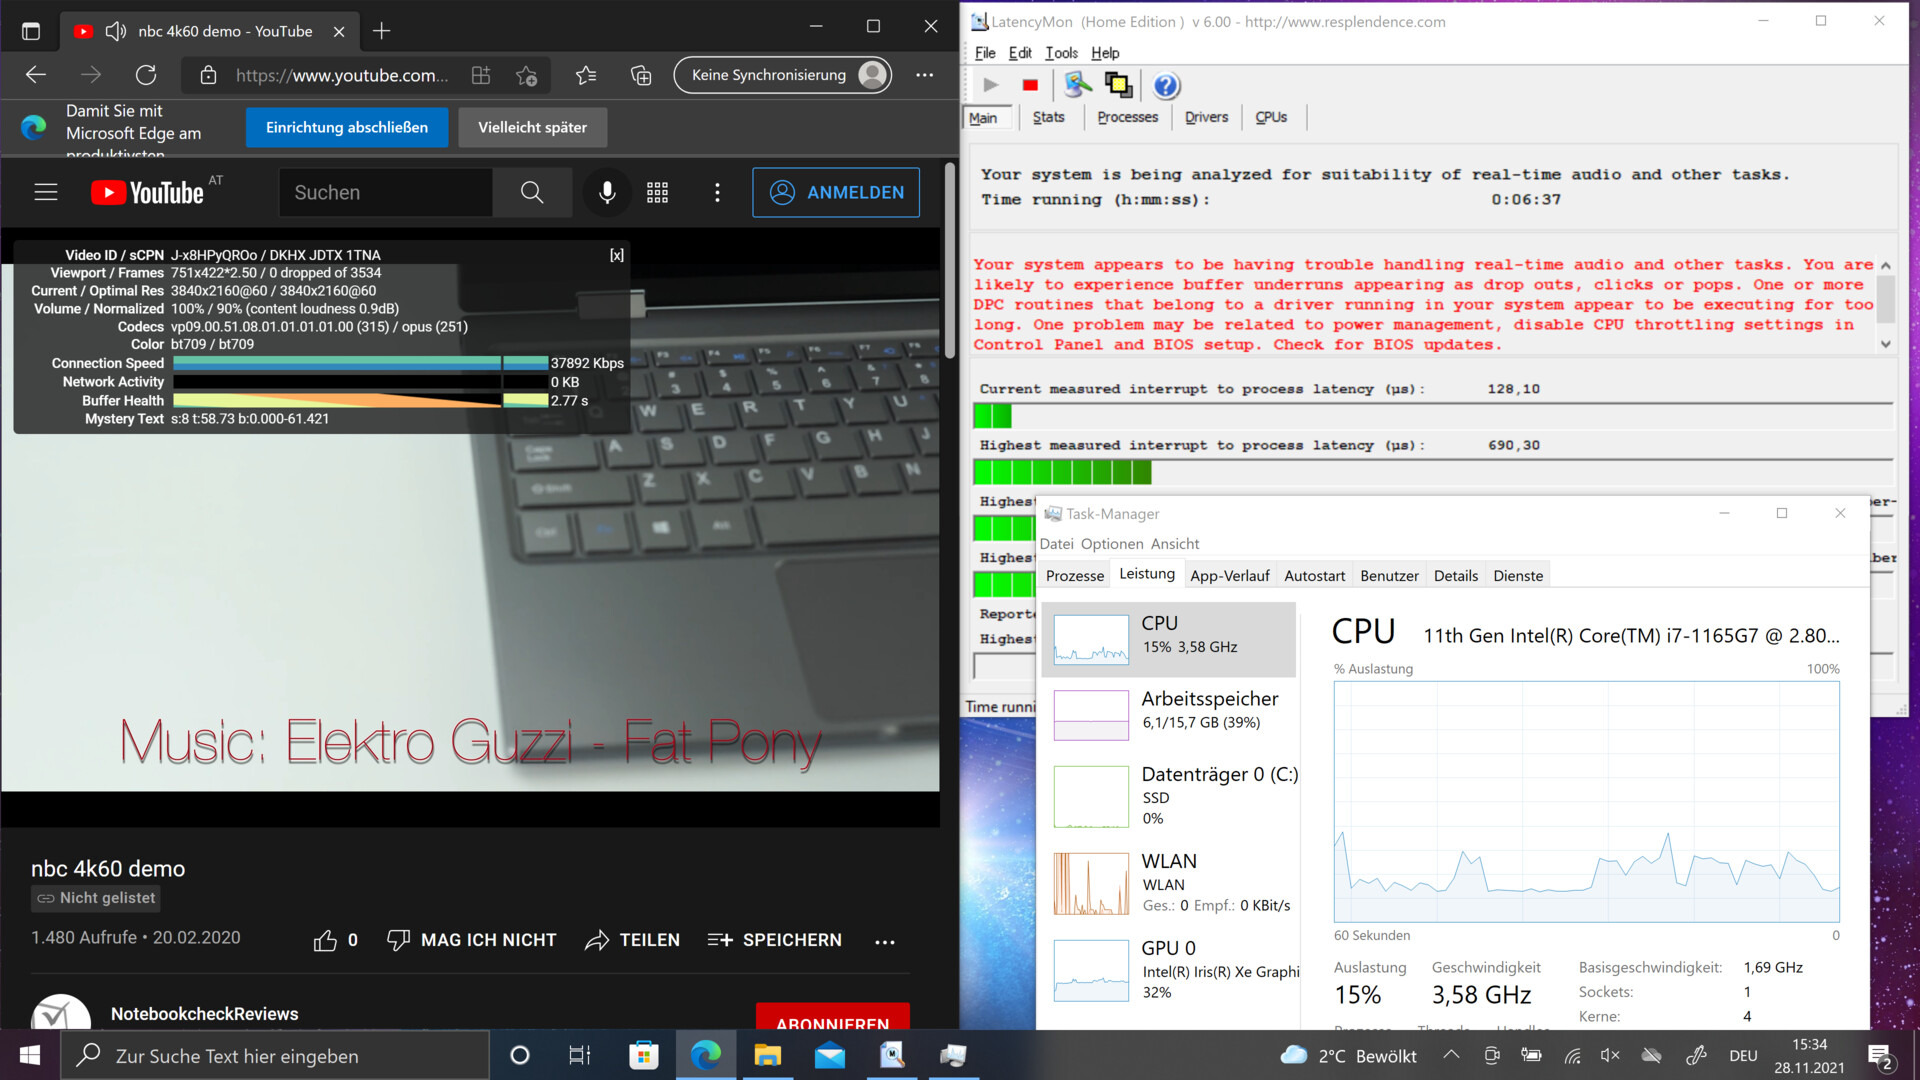The width and height of the screenshot is (1920, 1080).
Task: Open more video actions ellipsis
Action: [x=884, y=941]
